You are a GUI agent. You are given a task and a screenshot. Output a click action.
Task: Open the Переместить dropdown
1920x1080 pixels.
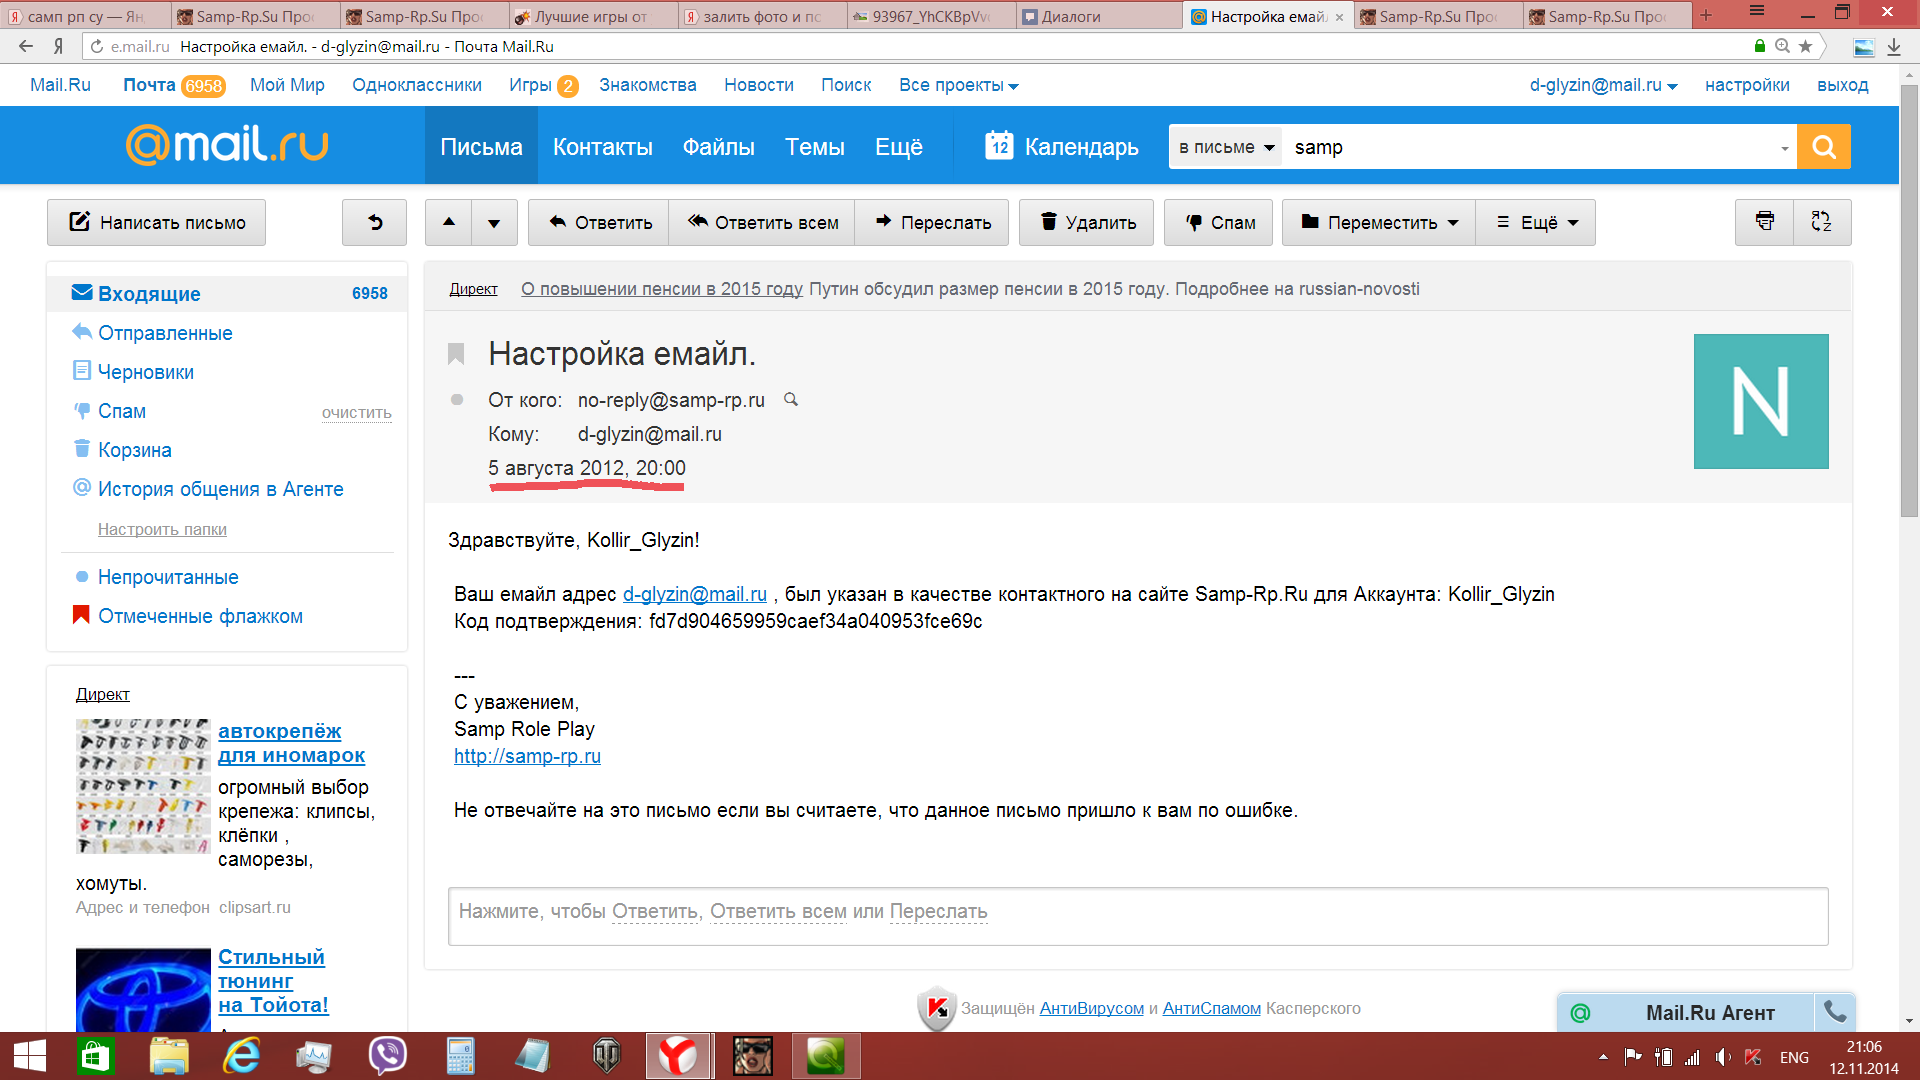pos(1379,222)
